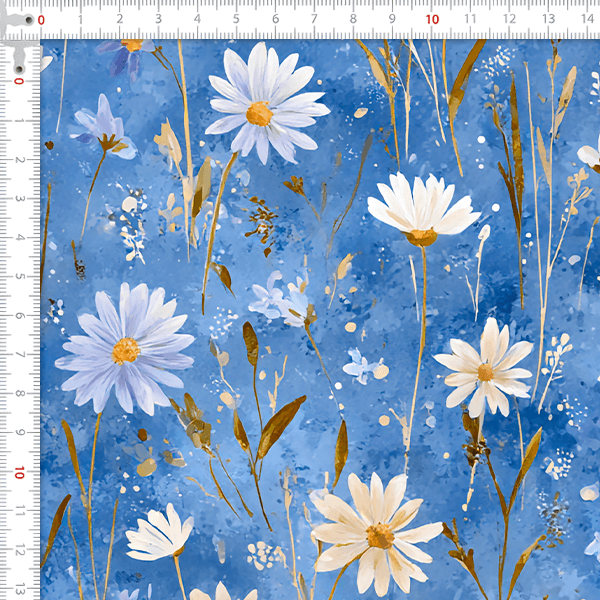Click the number 5 on the top ruler
Screen dimensions: 600x600
click(x=236, y=19)
